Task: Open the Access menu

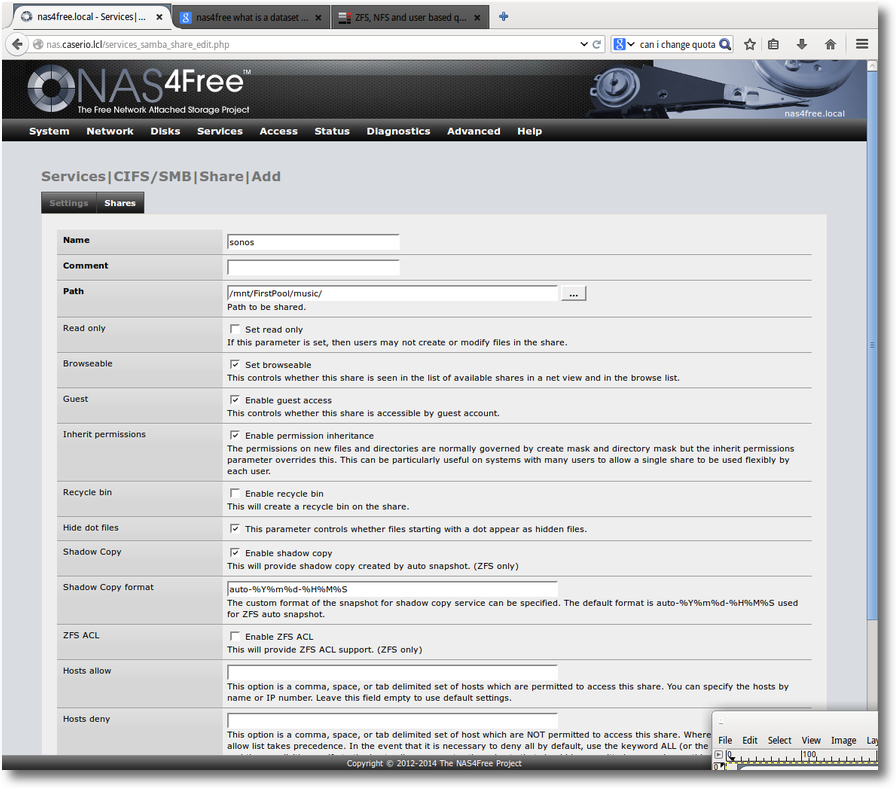Action: click(x=278, y=131)
